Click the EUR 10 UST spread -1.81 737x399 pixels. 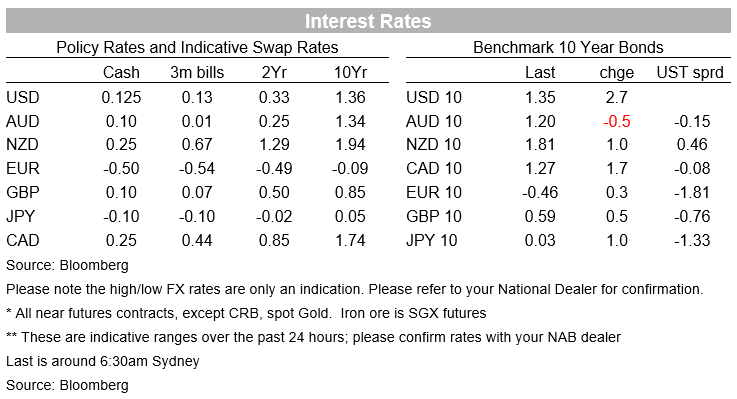click(x=692, y=192)
